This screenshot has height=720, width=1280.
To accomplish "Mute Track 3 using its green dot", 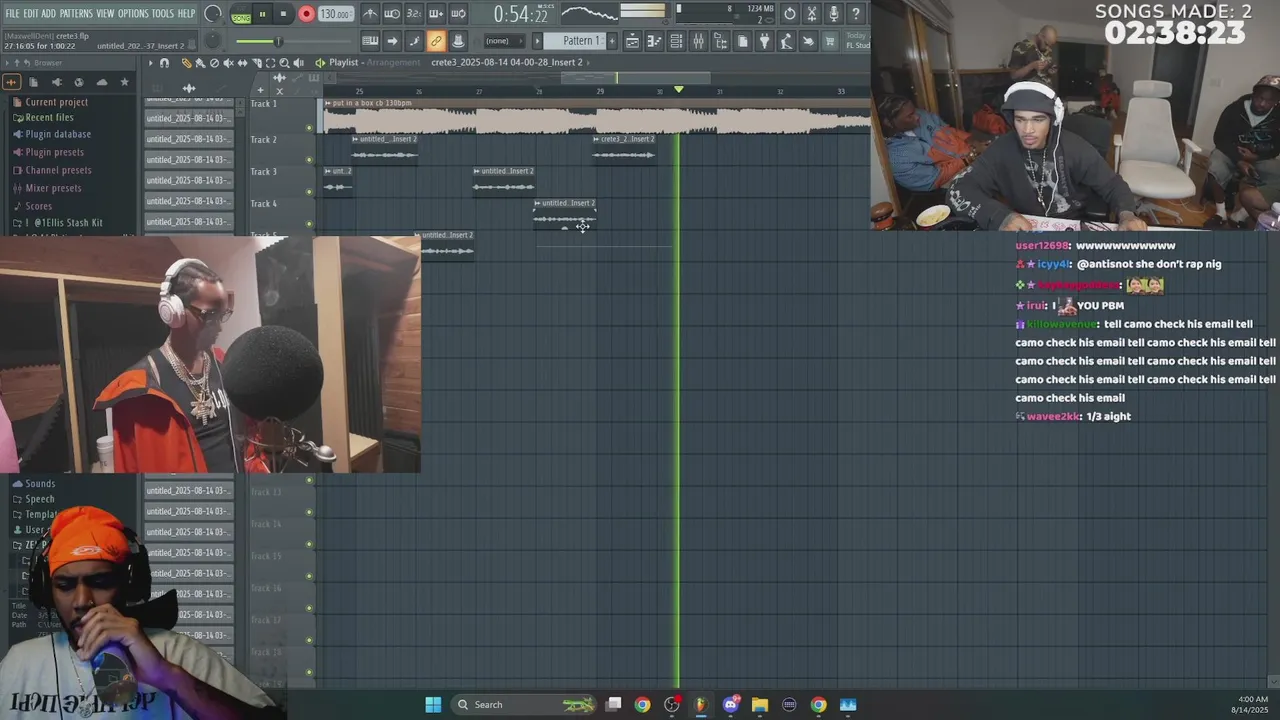I will (309, 192).
